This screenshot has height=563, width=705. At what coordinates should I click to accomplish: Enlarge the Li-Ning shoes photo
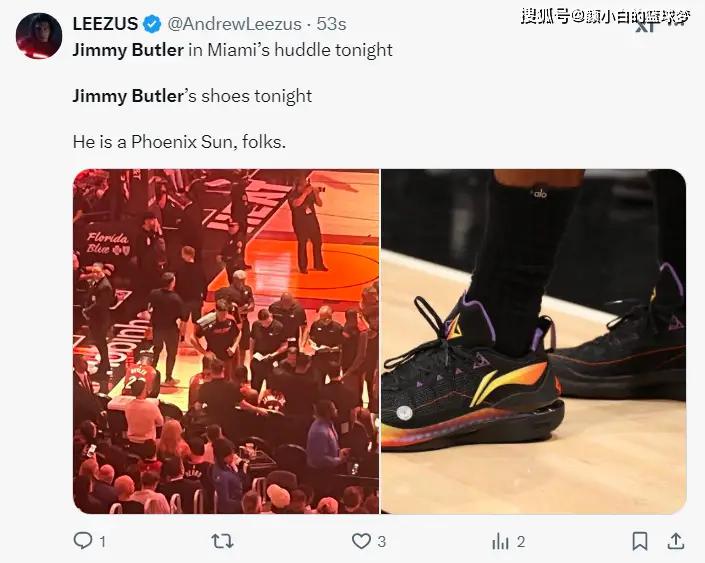(x=534, y=341)
